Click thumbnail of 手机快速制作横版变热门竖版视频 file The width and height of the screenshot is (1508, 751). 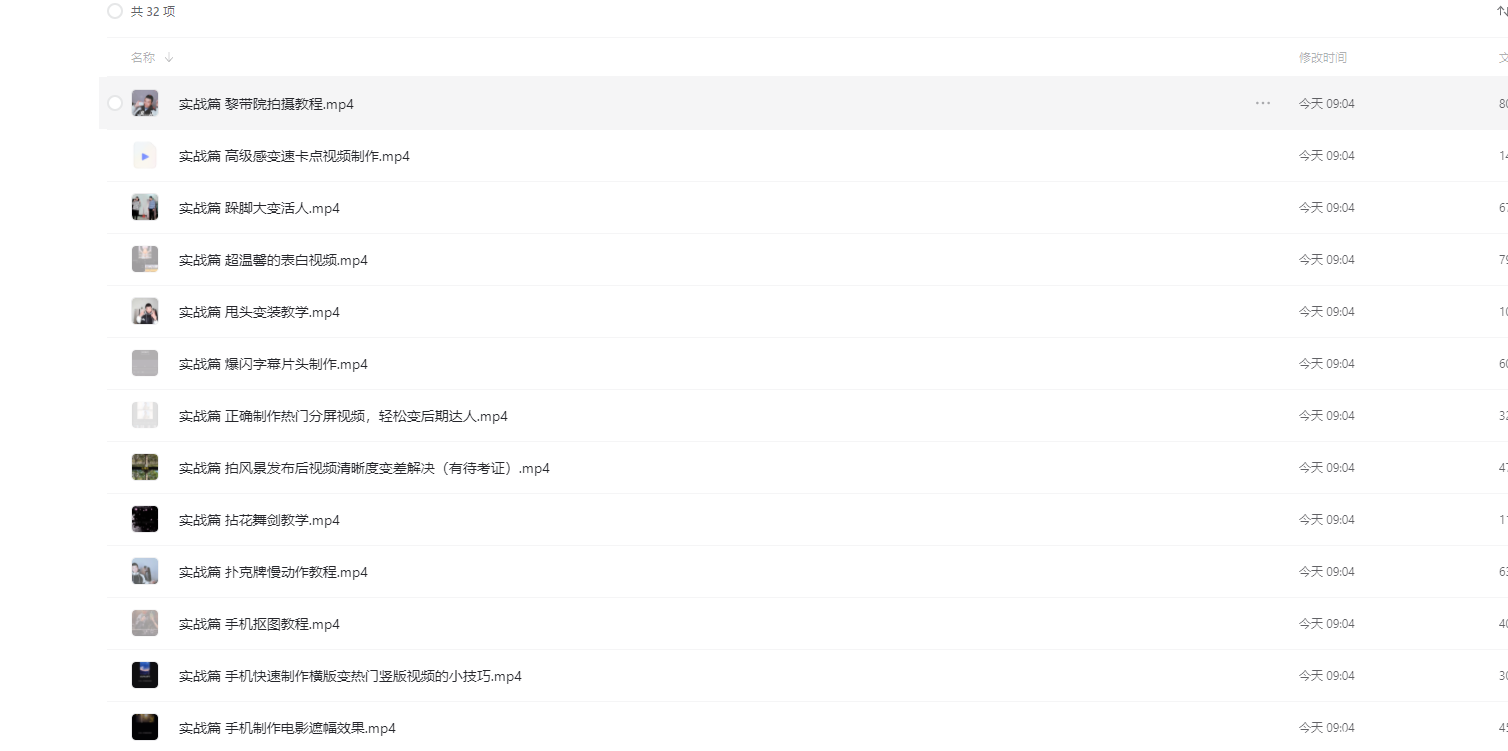tap(145, 675)
